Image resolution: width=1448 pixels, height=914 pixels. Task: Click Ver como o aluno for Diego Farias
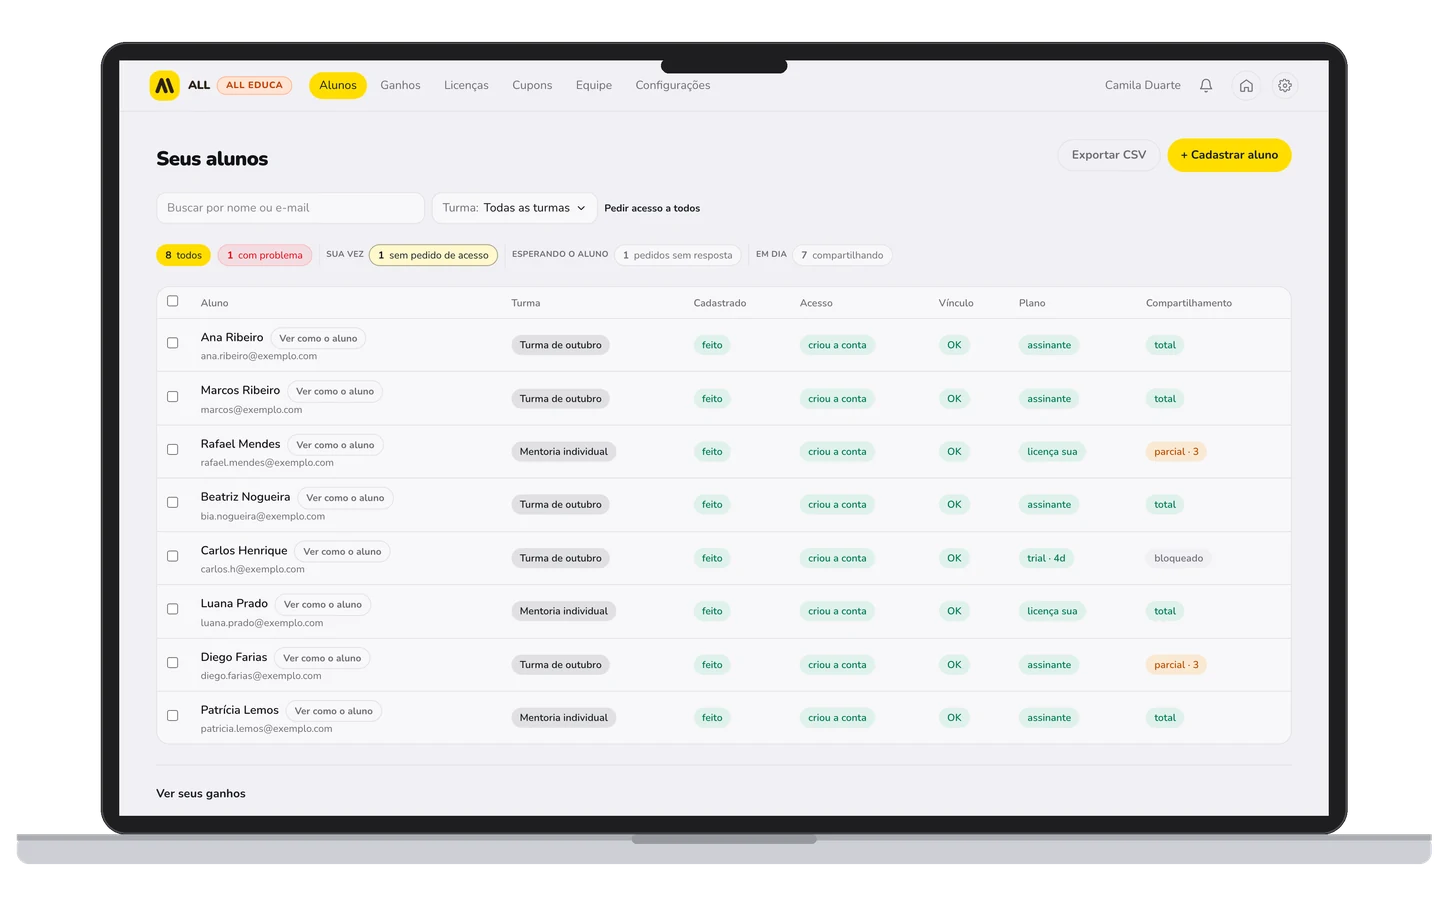pos(322,658)
